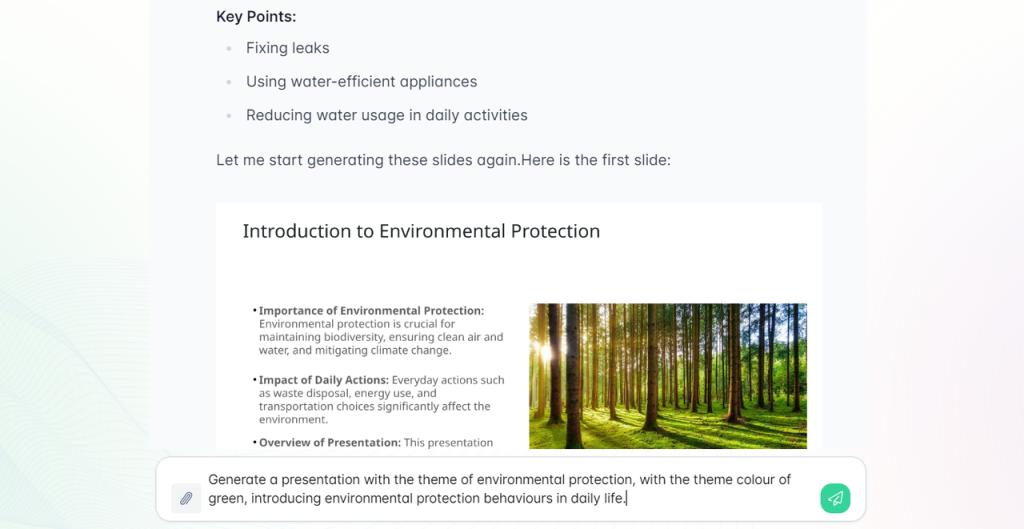The width and height of the screenshot is (1024, 529).
Task: Click the 'Let me start generating these slides' sentence
Action: click(x=367, y=160)
